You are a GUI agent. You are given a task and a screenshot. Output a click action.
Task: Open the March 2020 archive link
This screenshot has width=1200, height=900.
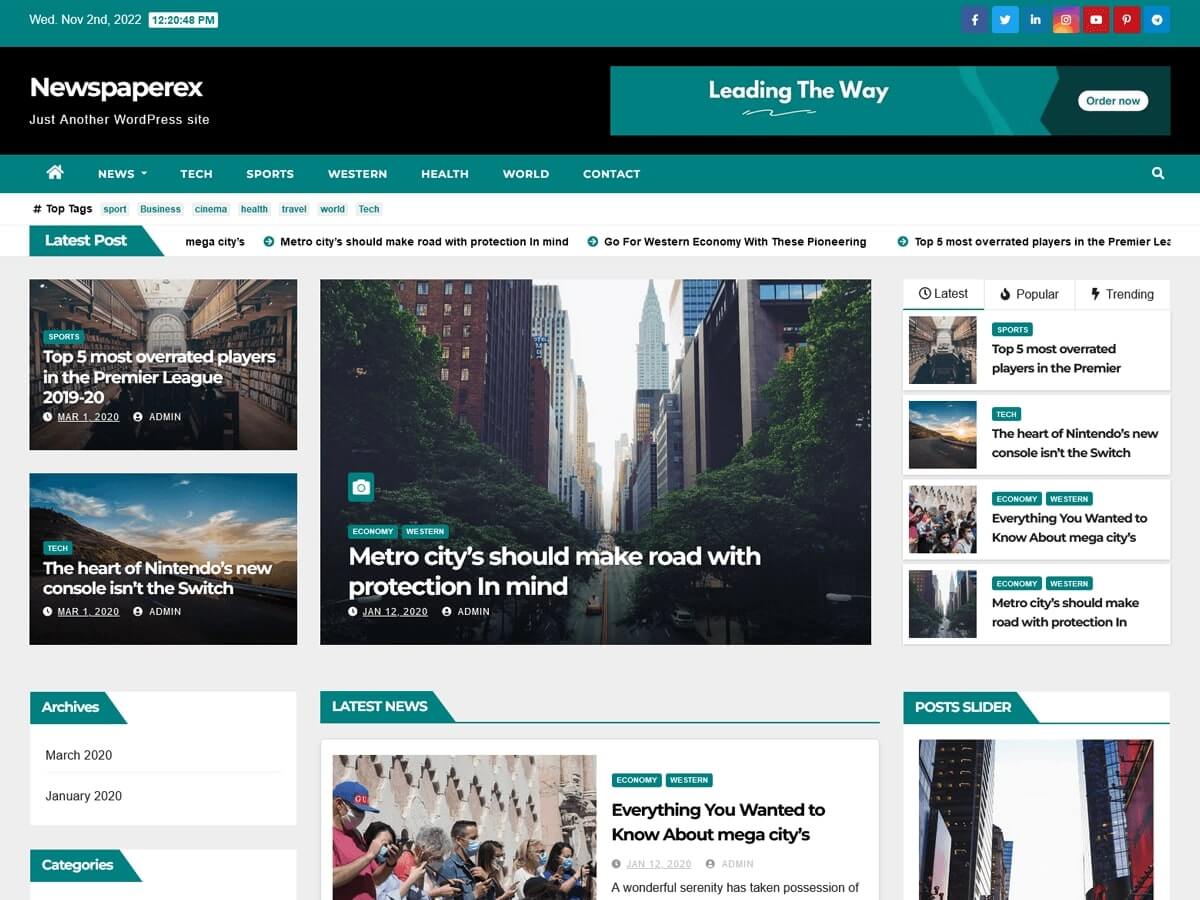click(78, 755)
